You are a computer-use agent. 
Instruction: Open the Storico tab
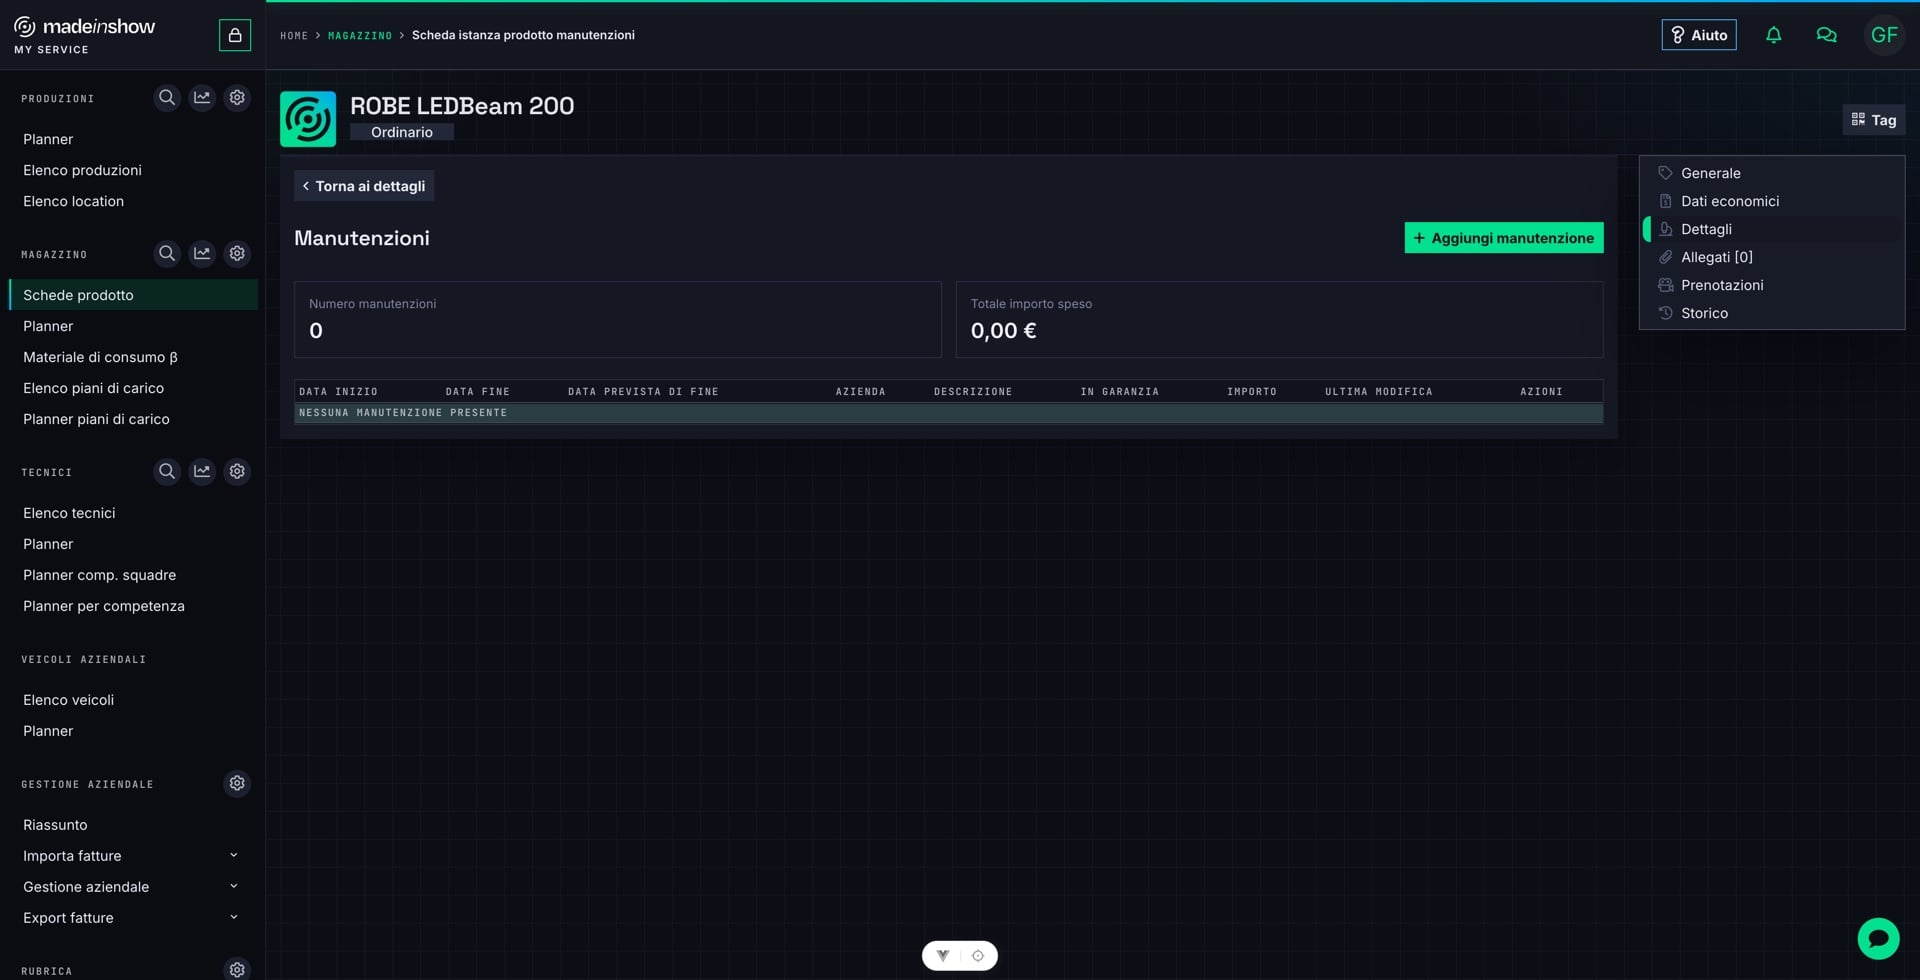point(1772,313)
